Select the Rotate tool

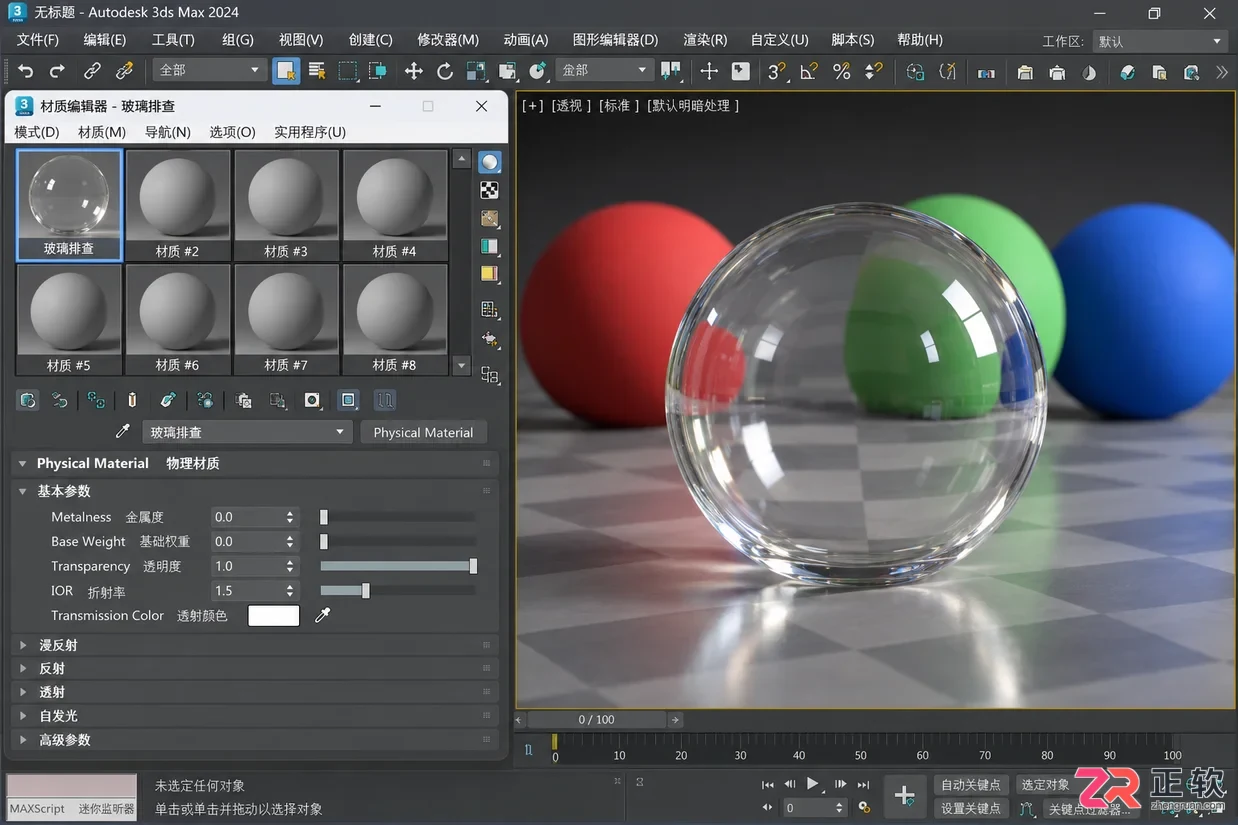click(445, 71)
